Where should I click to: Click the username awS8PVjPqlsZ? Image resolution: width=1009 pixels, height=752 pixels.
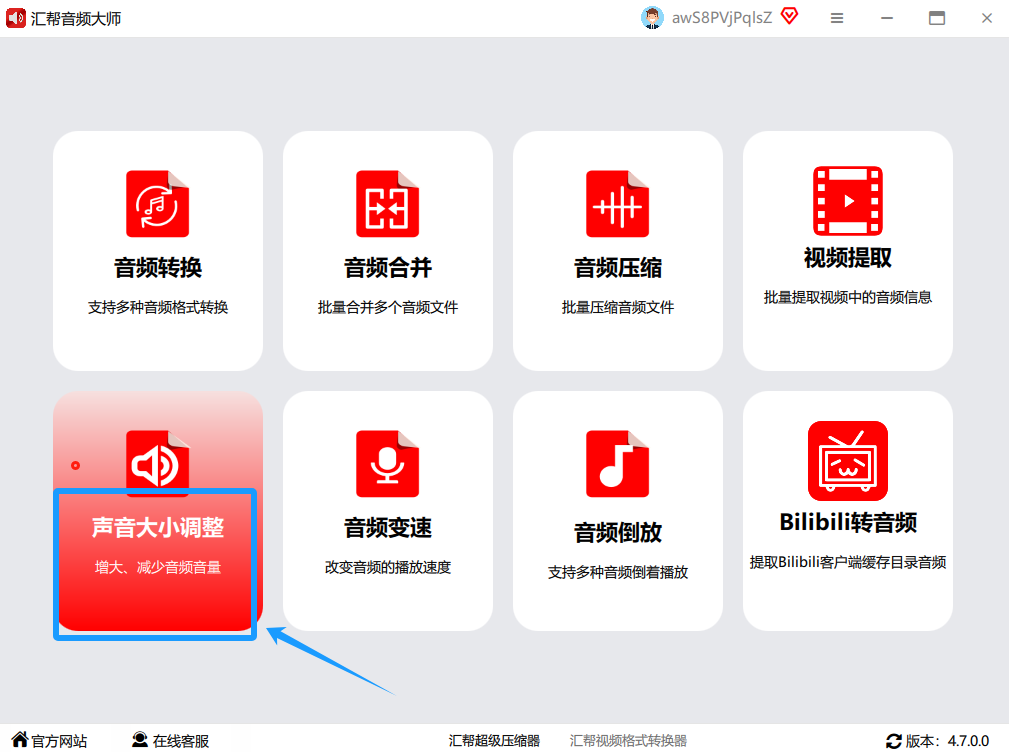click(x=721, y=18)
